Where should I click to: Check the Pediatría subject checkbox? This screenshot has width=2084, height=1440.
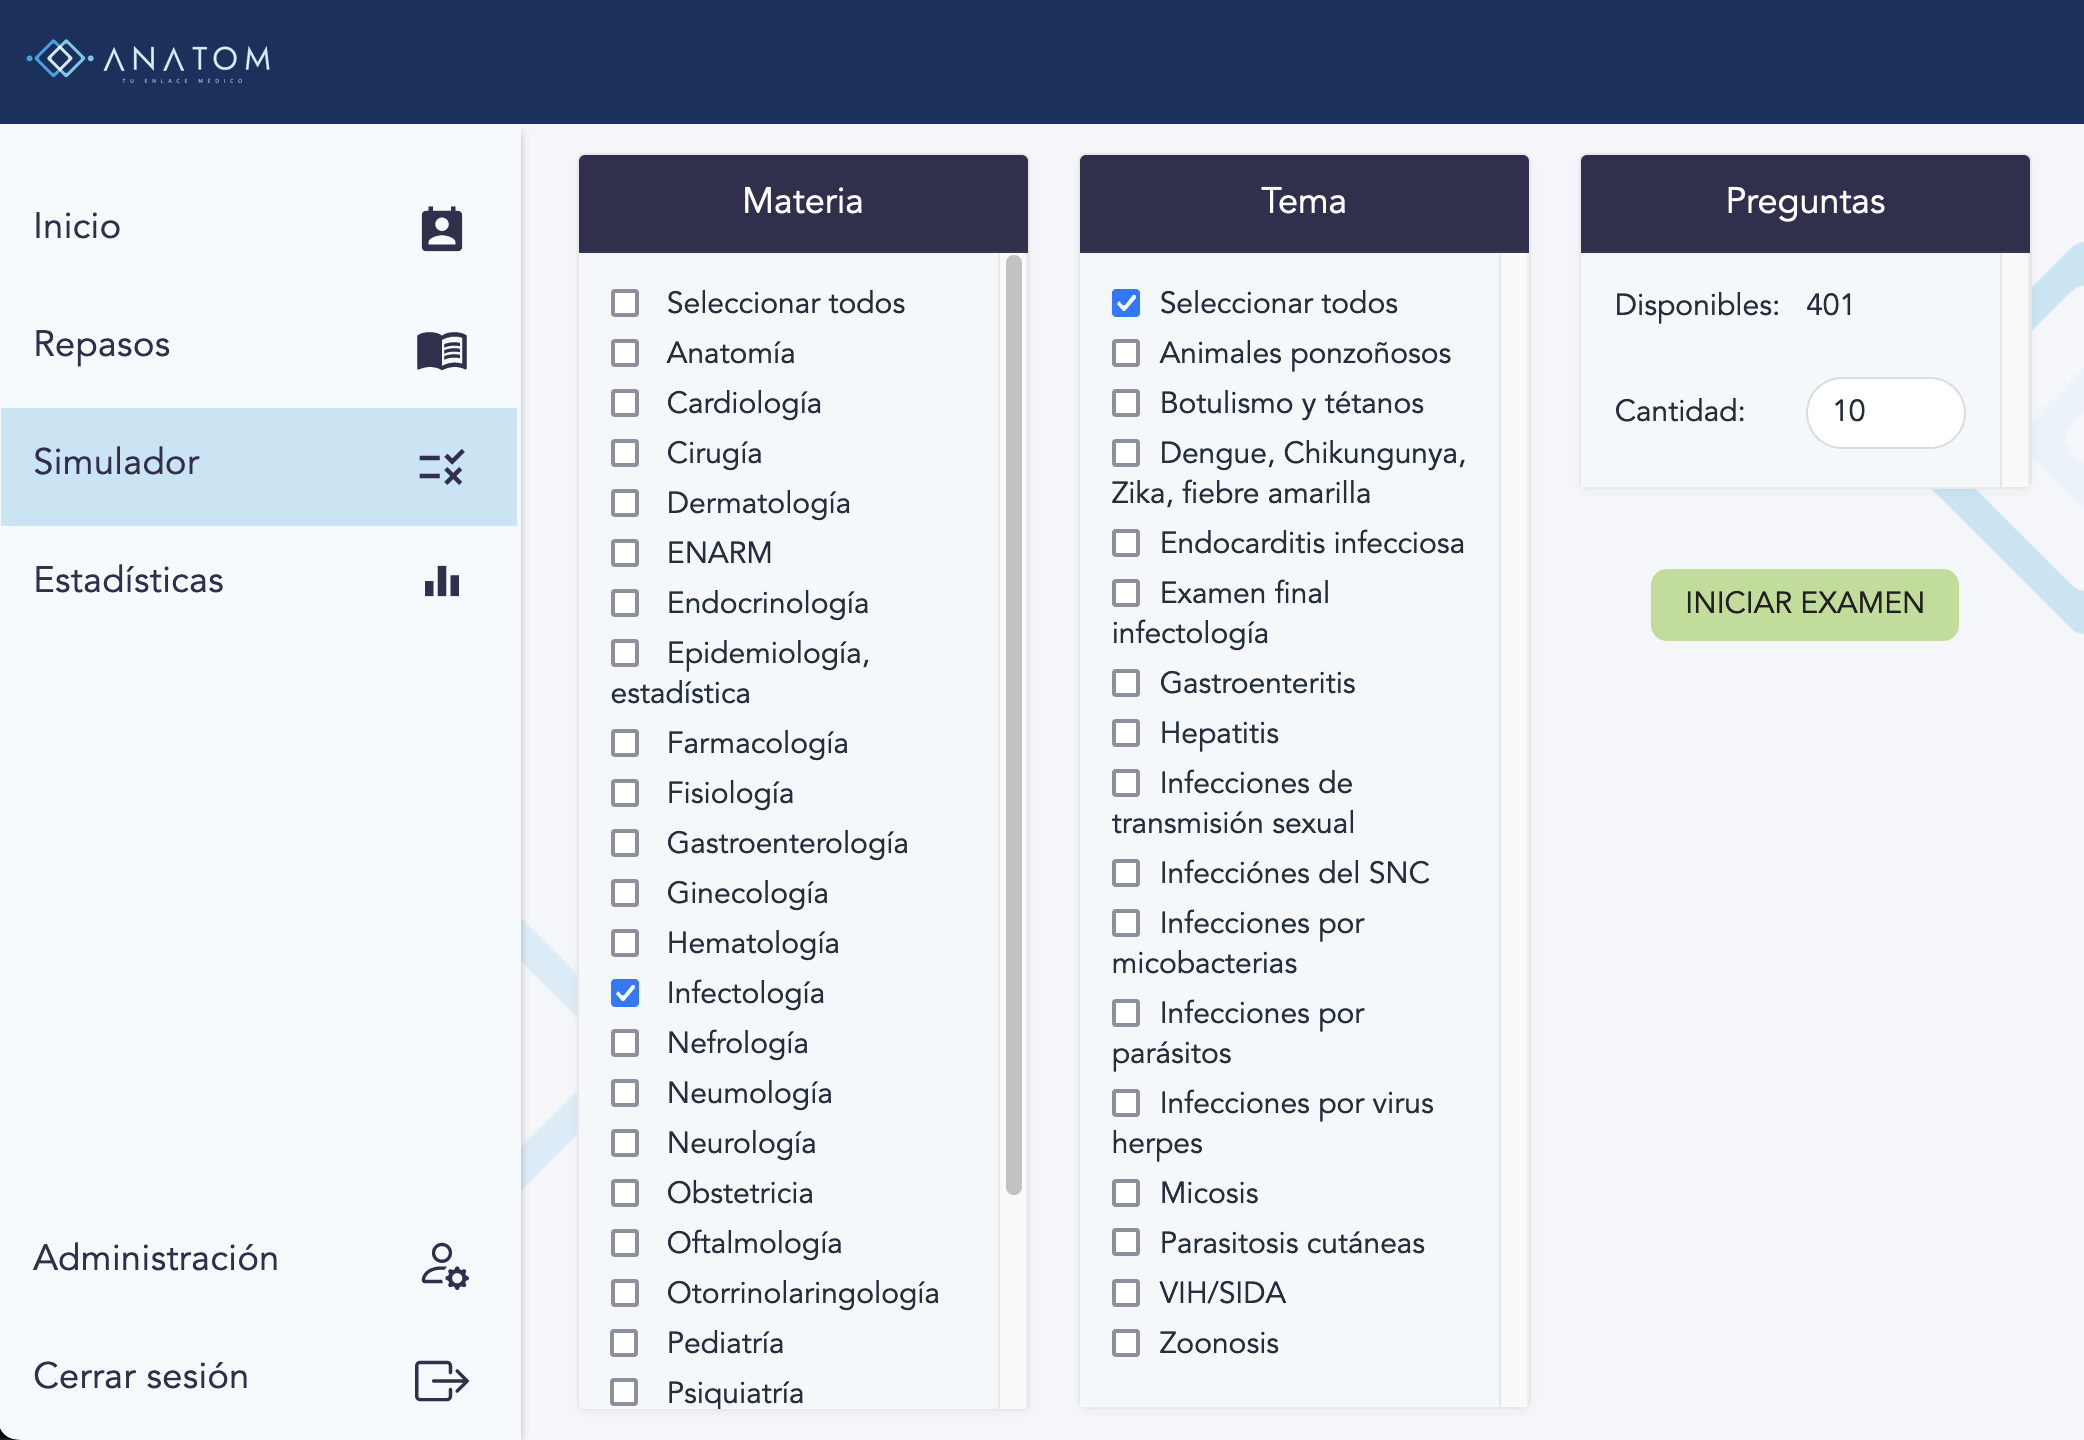tap(625, 1343)
